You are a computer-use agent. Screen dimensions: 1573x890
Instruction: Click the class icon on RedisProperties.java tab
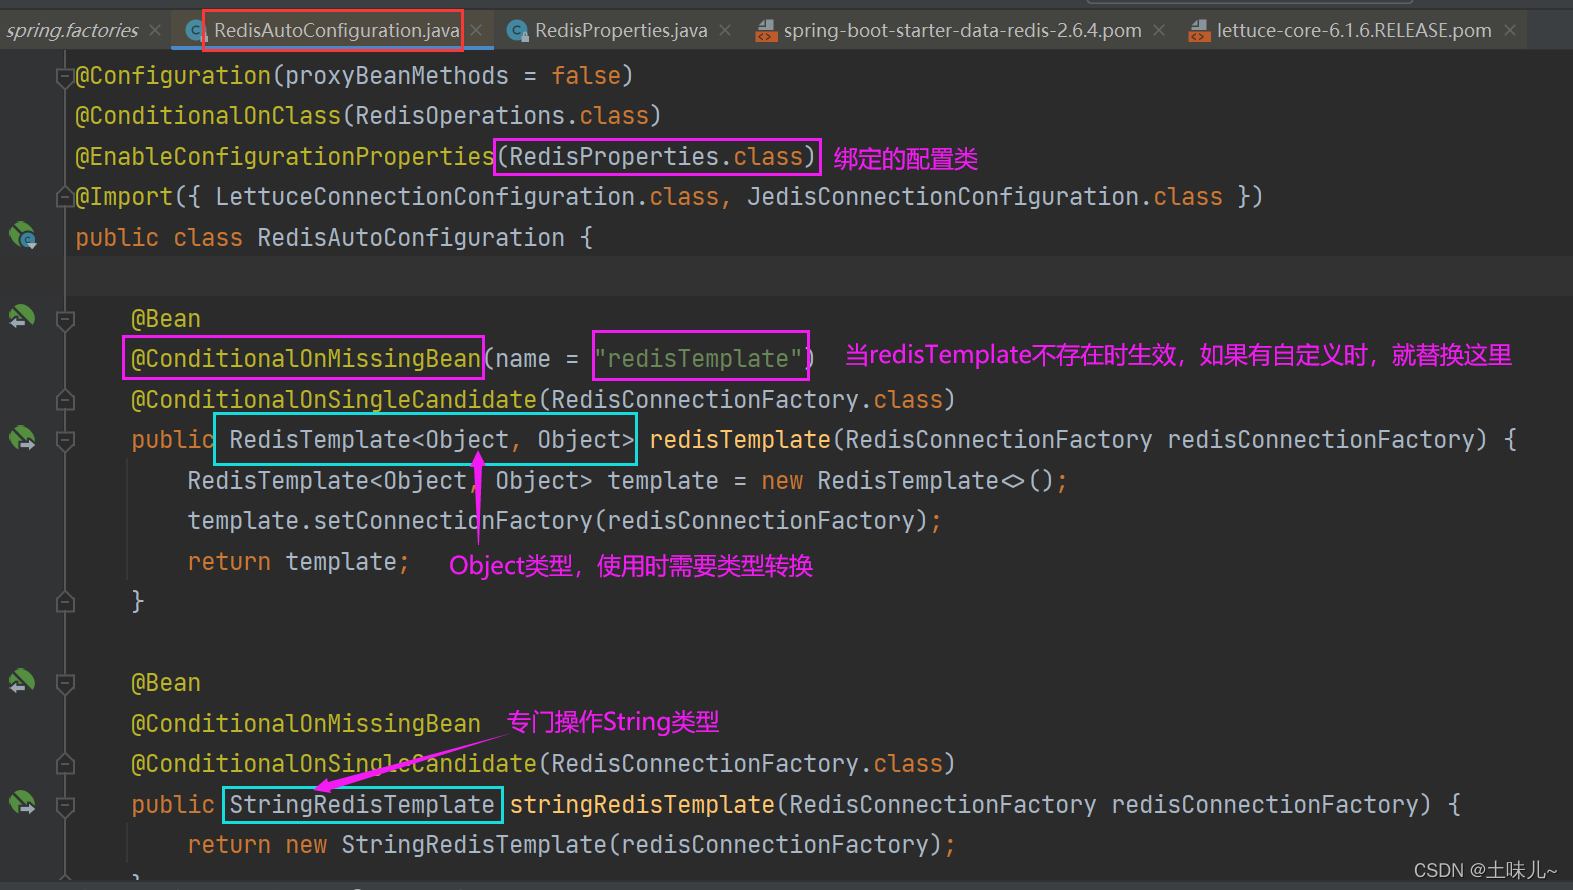517,31
